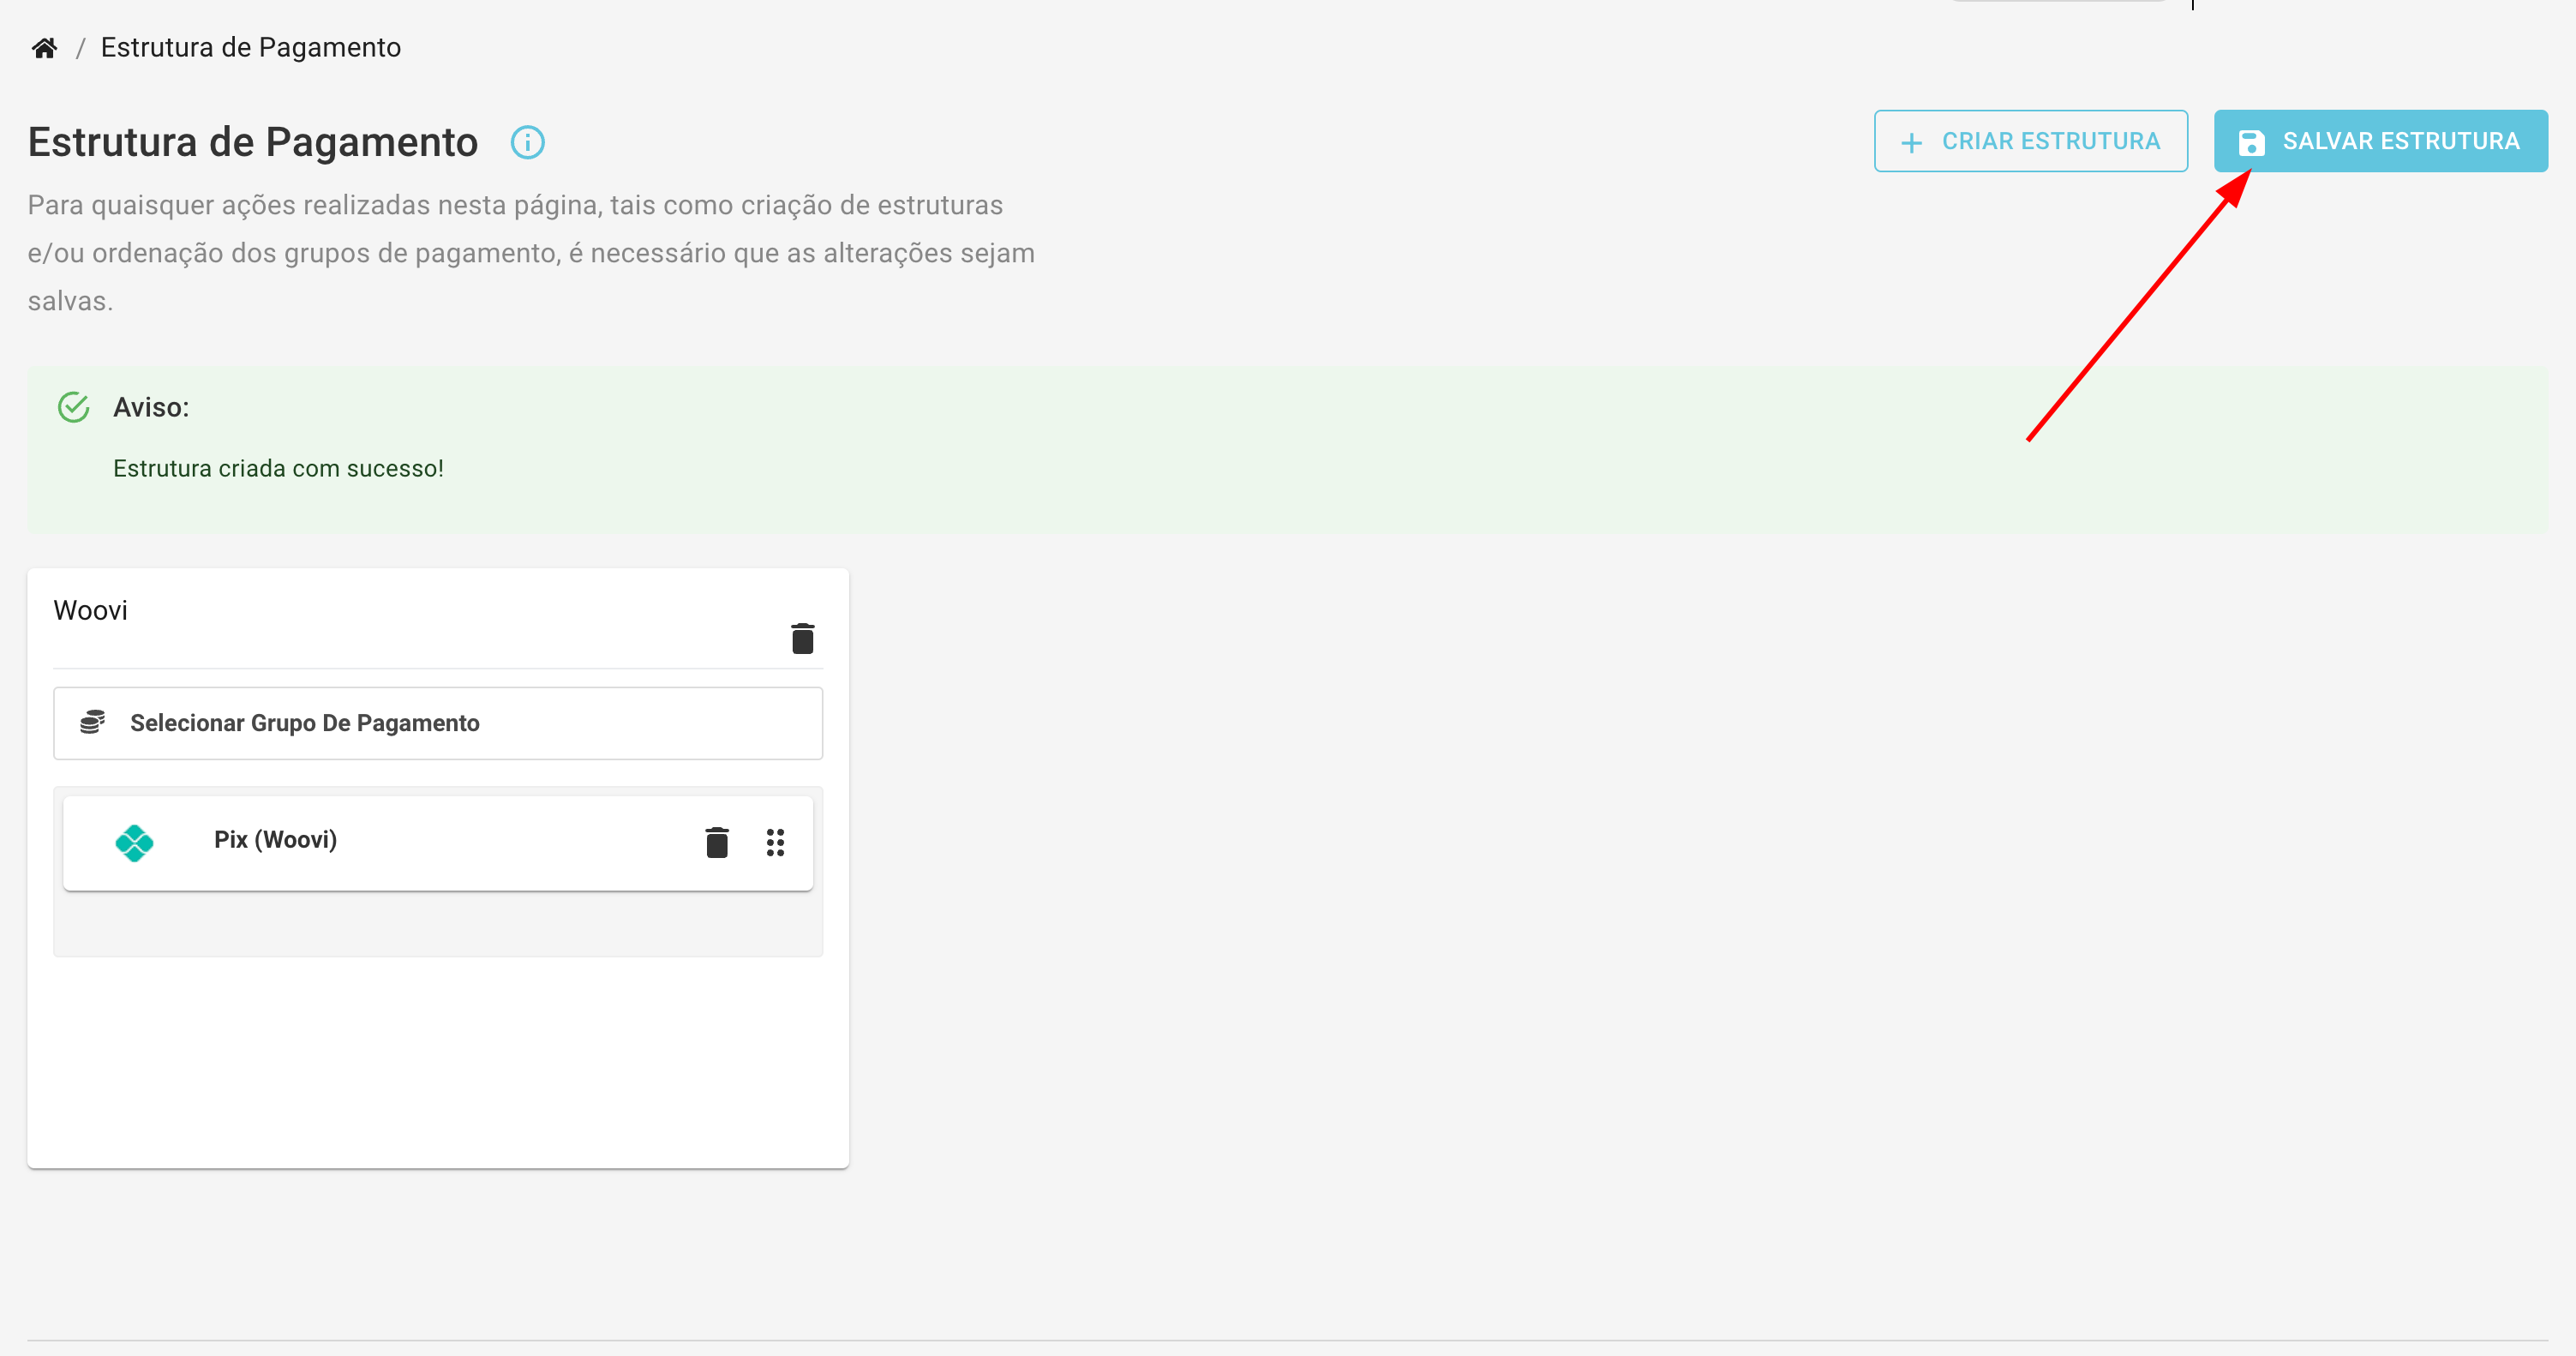Click the coins icon in payment group selector
Image resolution: width=2576 pixels, height=1356 pixels.
[x=93, y=722]
